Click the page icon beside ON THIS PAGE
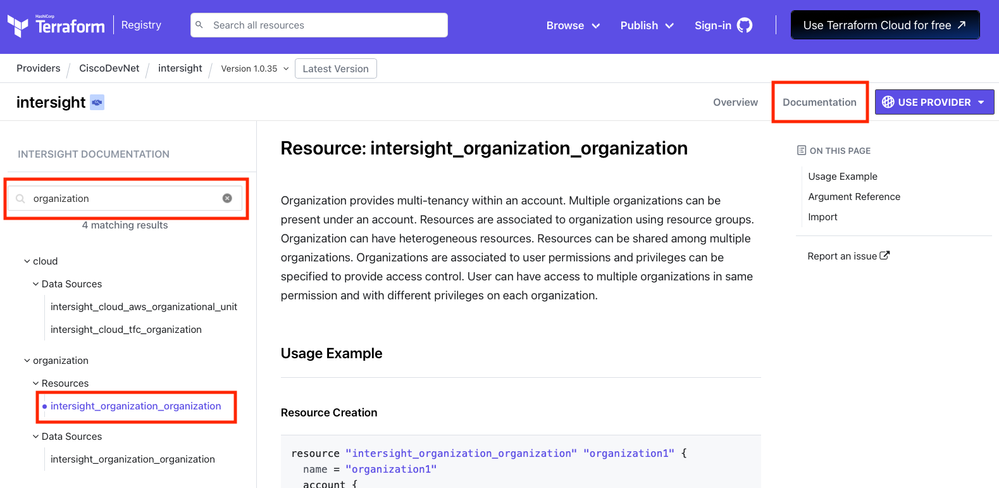This screenshot has width=999, height=488. (x=801, y=151)
